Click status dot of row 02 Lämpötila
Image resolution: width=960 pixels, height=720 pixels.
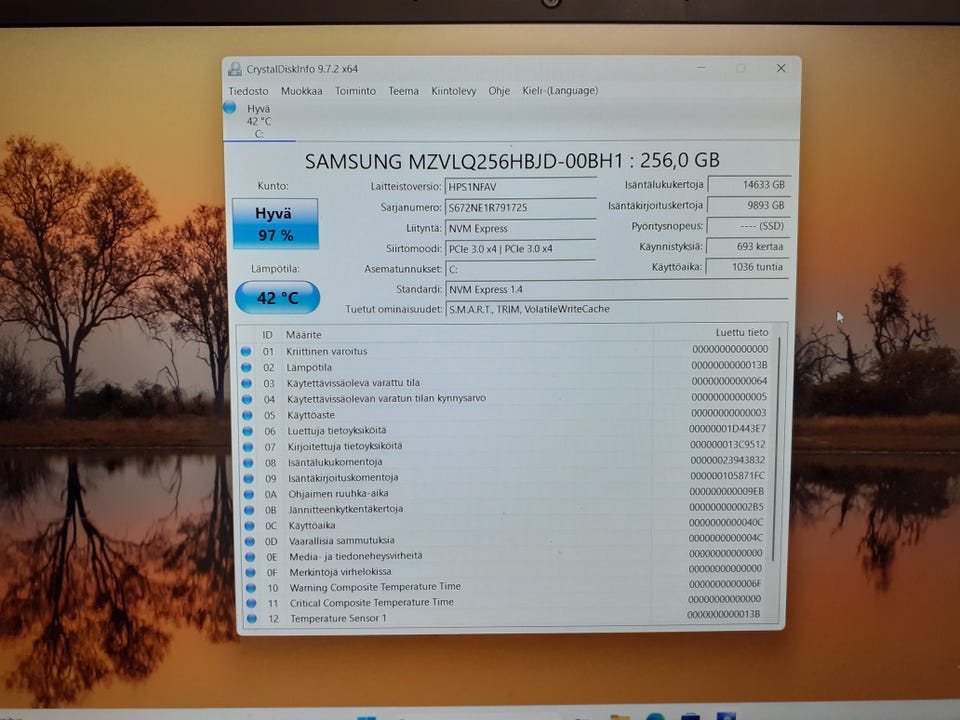[x=246, y=367]
